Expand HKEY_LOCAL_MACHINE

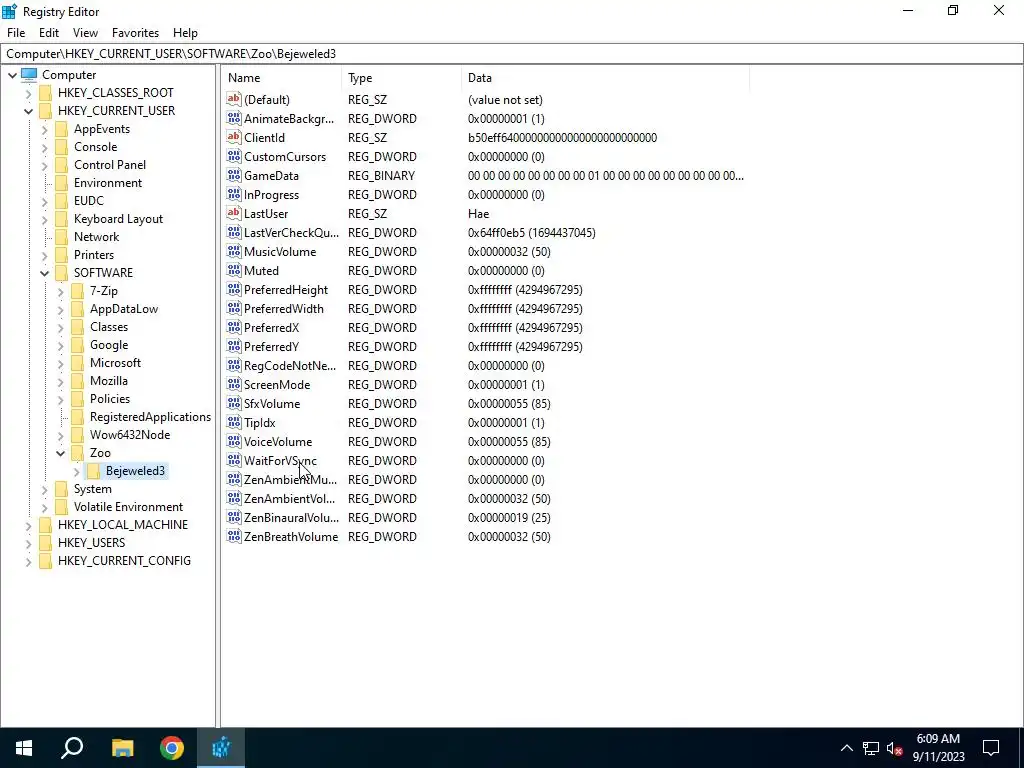[28, 526]
